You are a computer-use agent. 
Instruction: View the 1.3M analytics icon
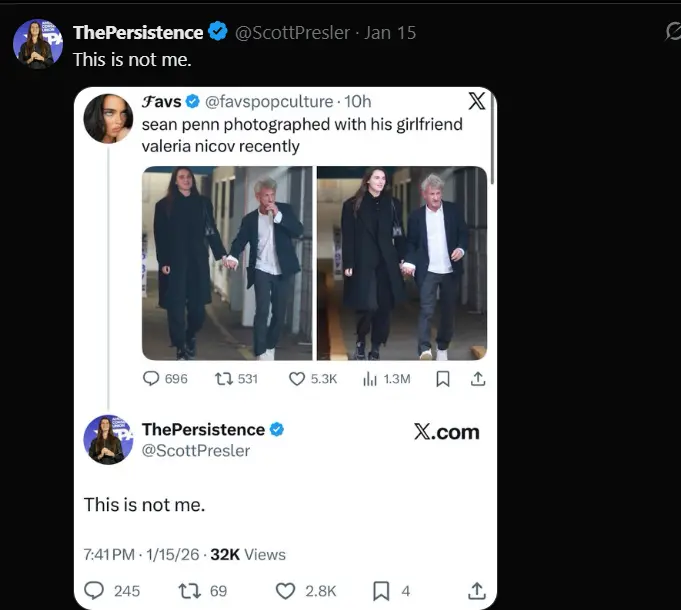tap(369, 379)
